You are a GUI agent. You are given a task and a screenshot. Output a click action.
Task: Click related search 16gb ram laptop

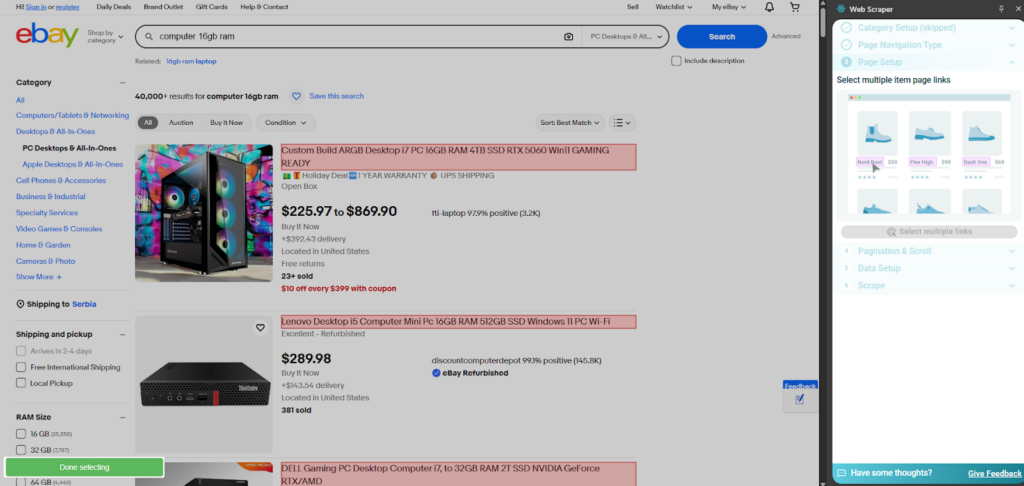pos(191,61)
